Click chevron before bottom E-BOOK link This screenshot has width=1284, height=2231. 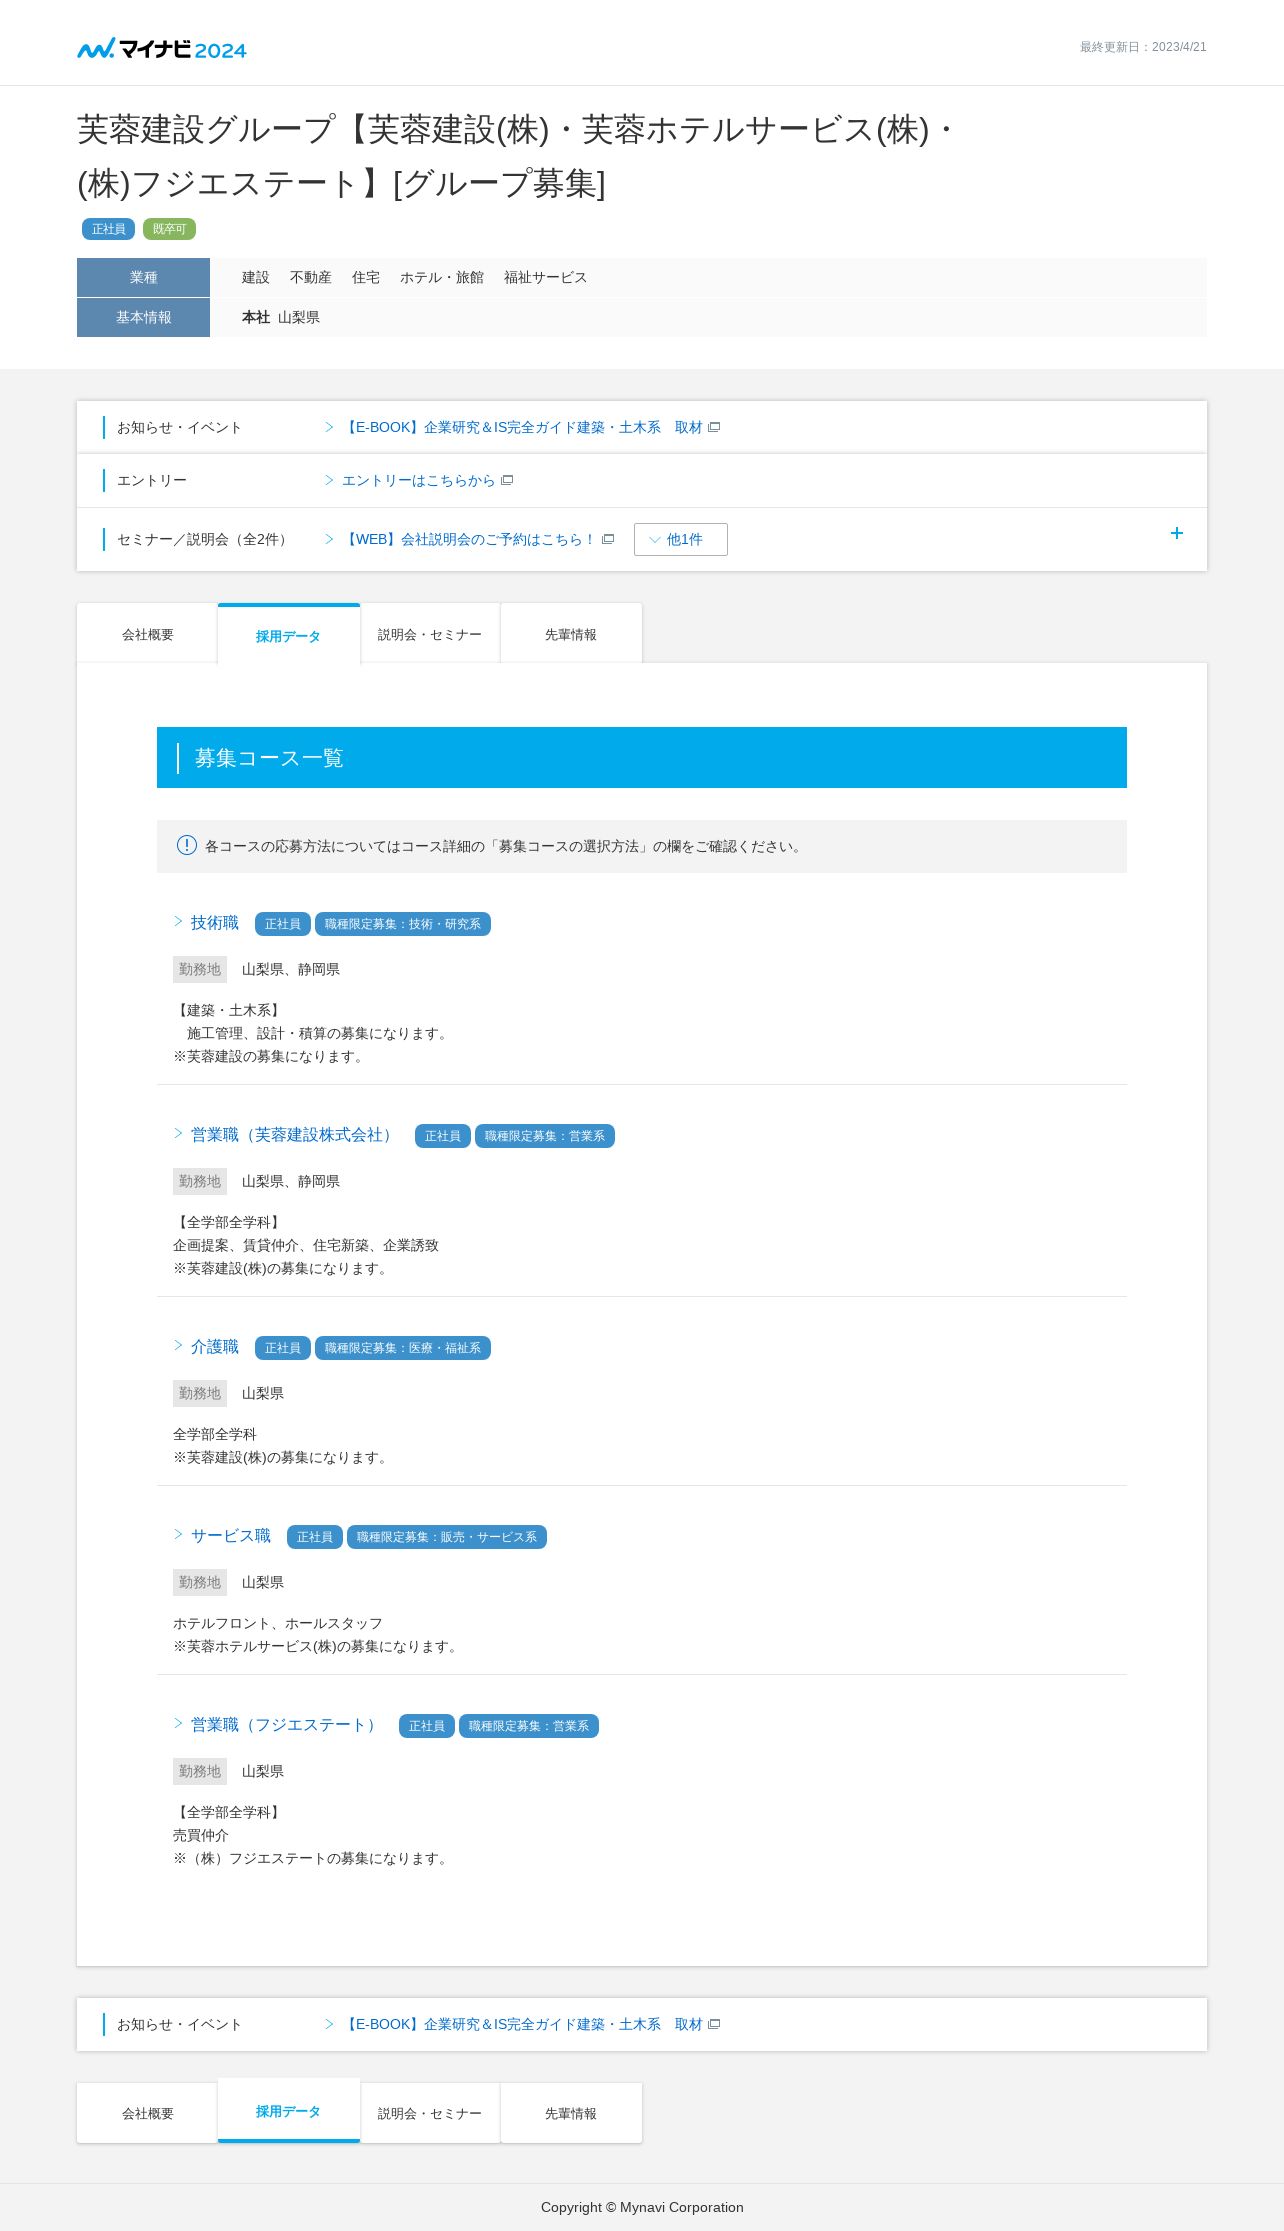point(329,2024)
